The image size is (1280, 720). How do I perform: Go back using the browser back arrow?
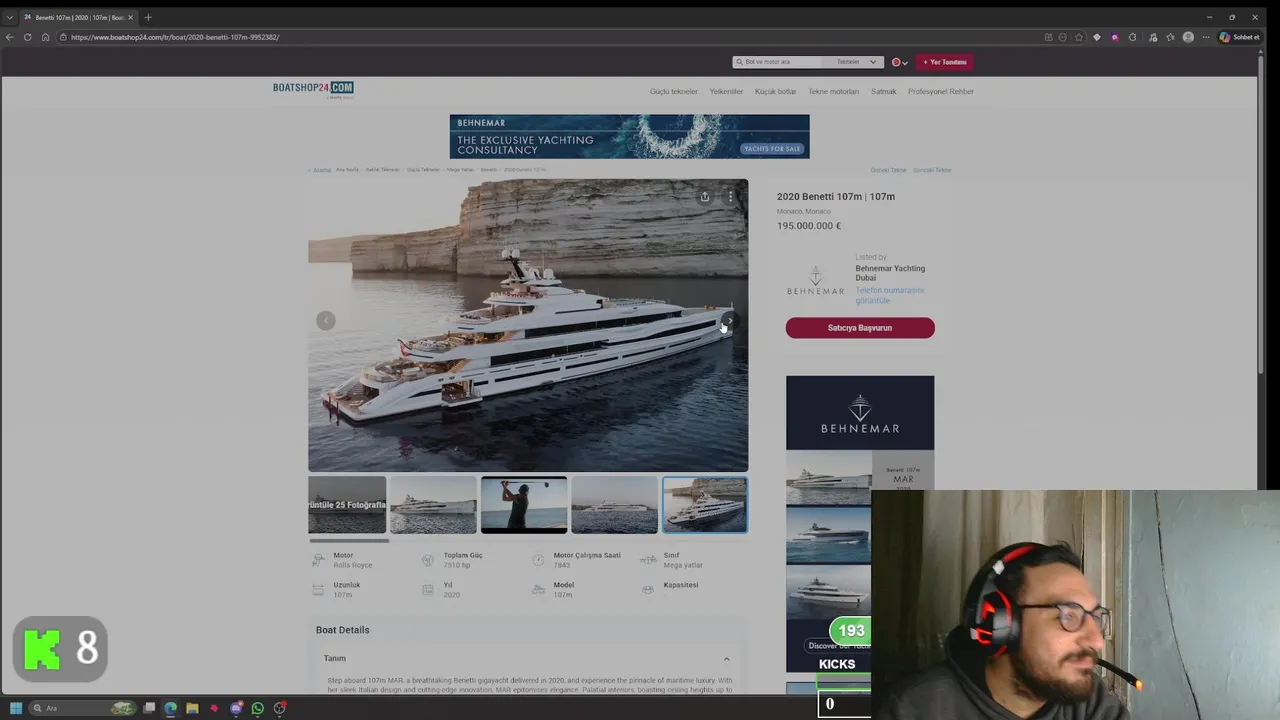click(x=10, y=37)
